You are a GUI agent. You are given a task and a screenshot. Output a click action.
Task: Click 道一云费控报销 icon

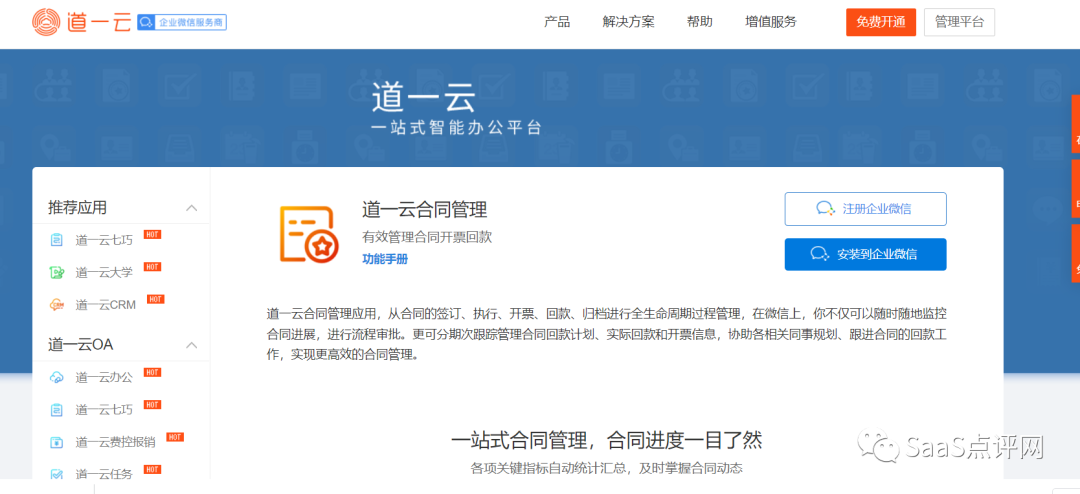click(x=56, y=442)
